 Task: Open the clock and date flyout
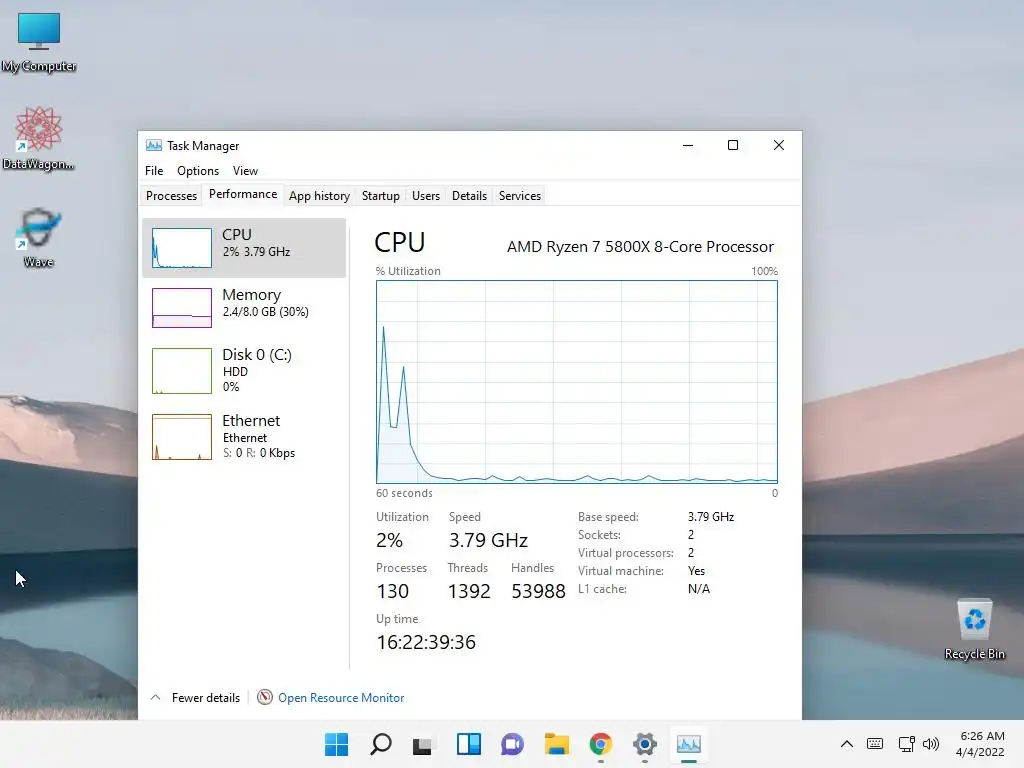coord(981,744)
